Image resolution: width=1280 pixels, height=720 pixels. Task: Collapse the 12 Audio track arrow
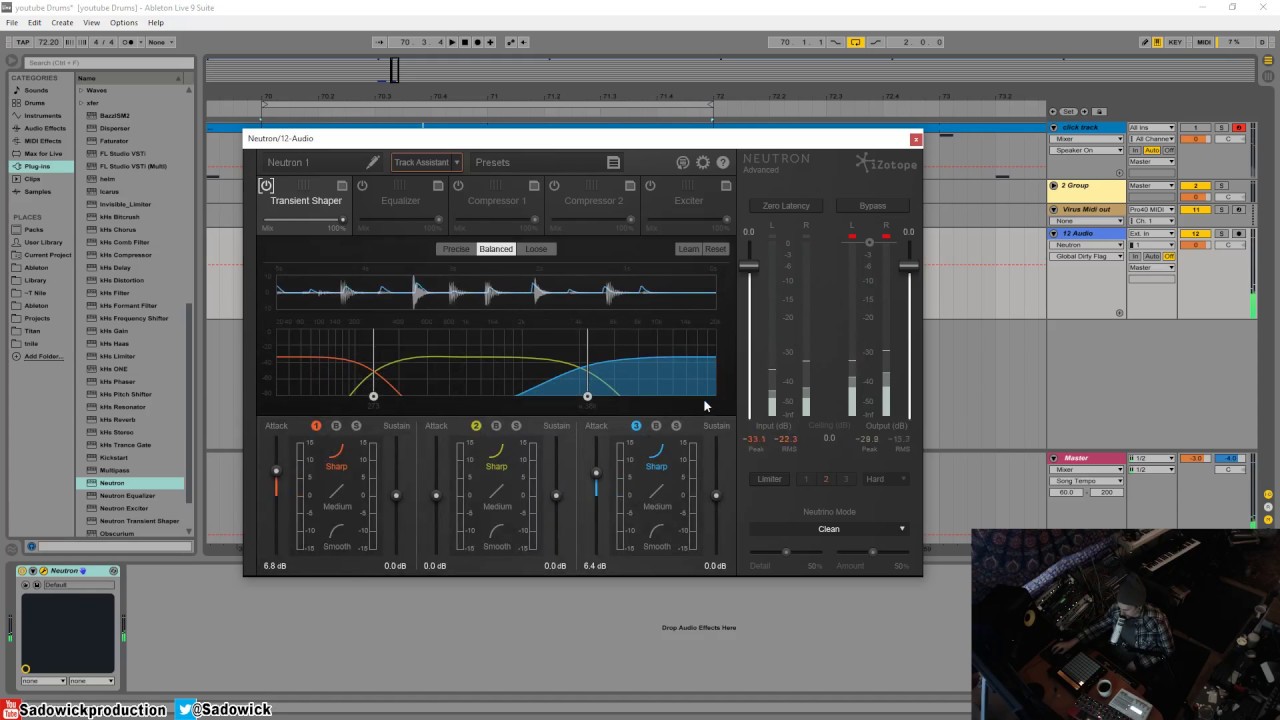(x=1053, y=233)
